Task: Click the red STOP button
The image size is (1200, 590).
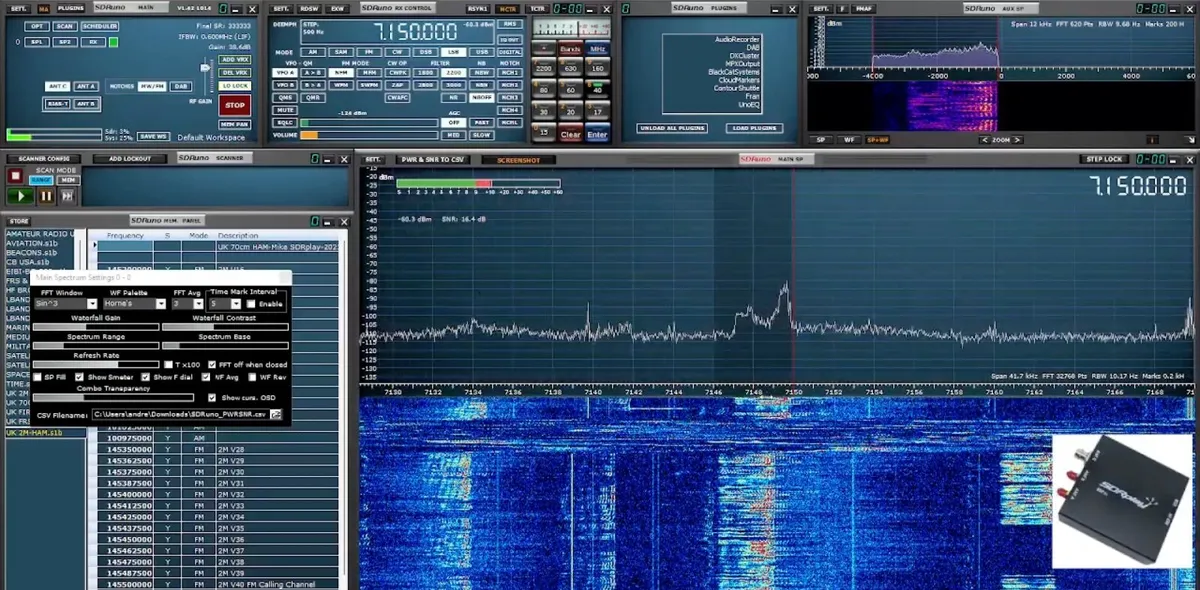Action: tap(235, 105)
